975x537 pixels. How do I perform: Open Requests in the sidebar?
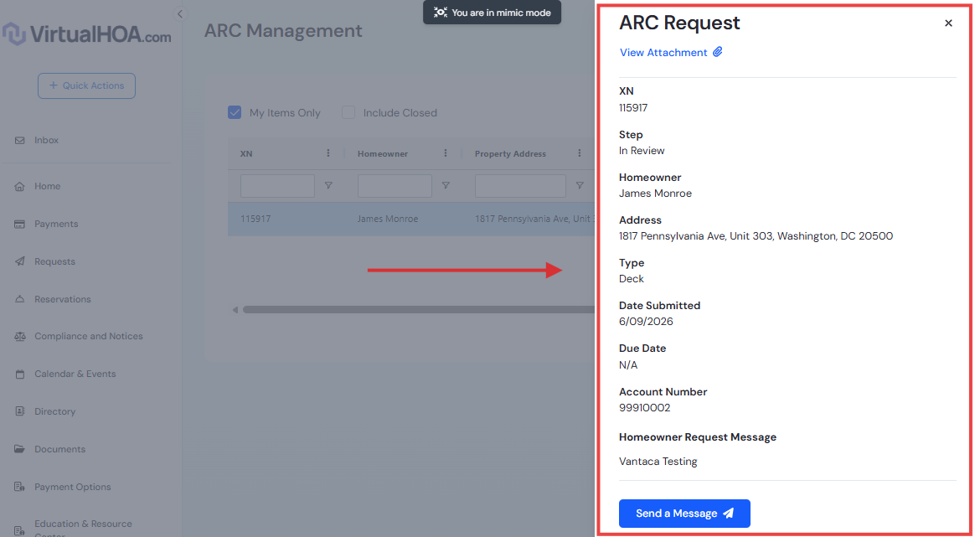tap(55, 262)
